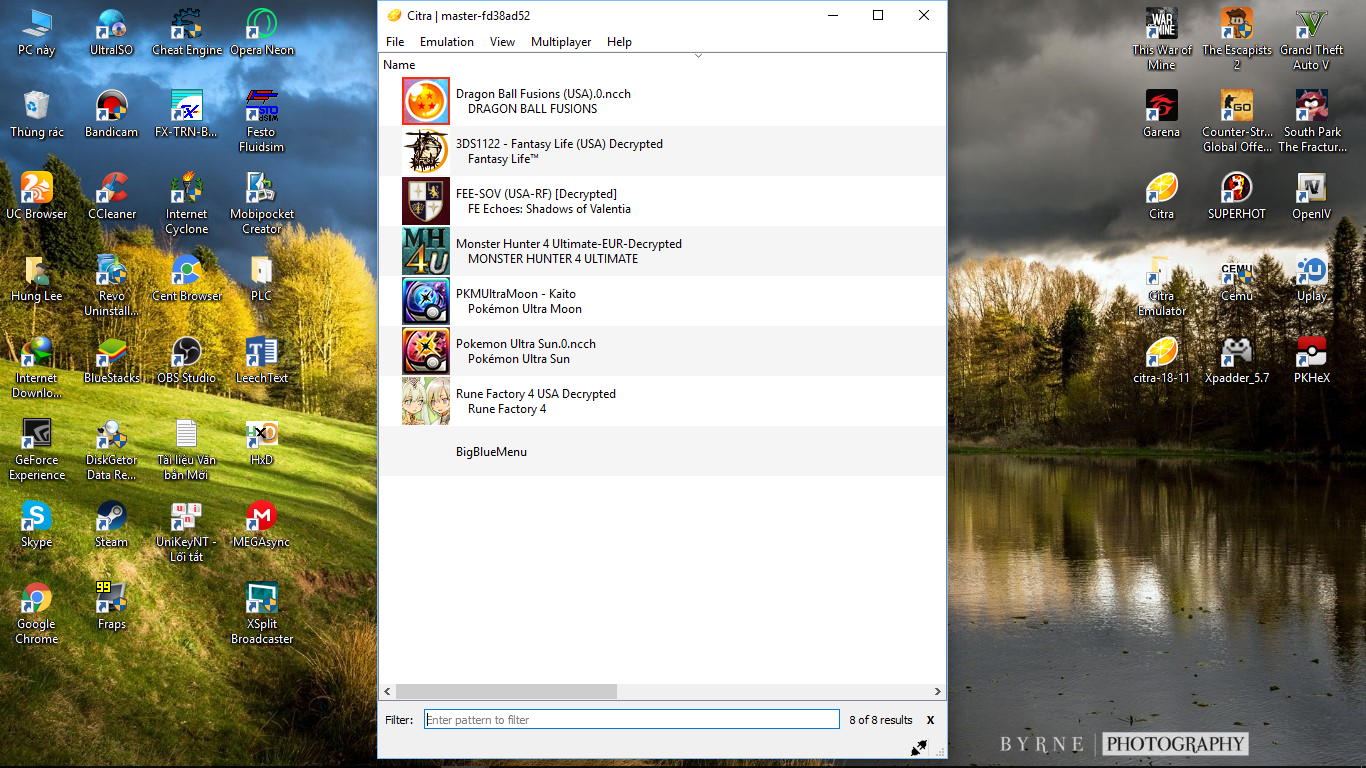Select the FE Echoes Shadows of Valentia icon

point(426,201)
